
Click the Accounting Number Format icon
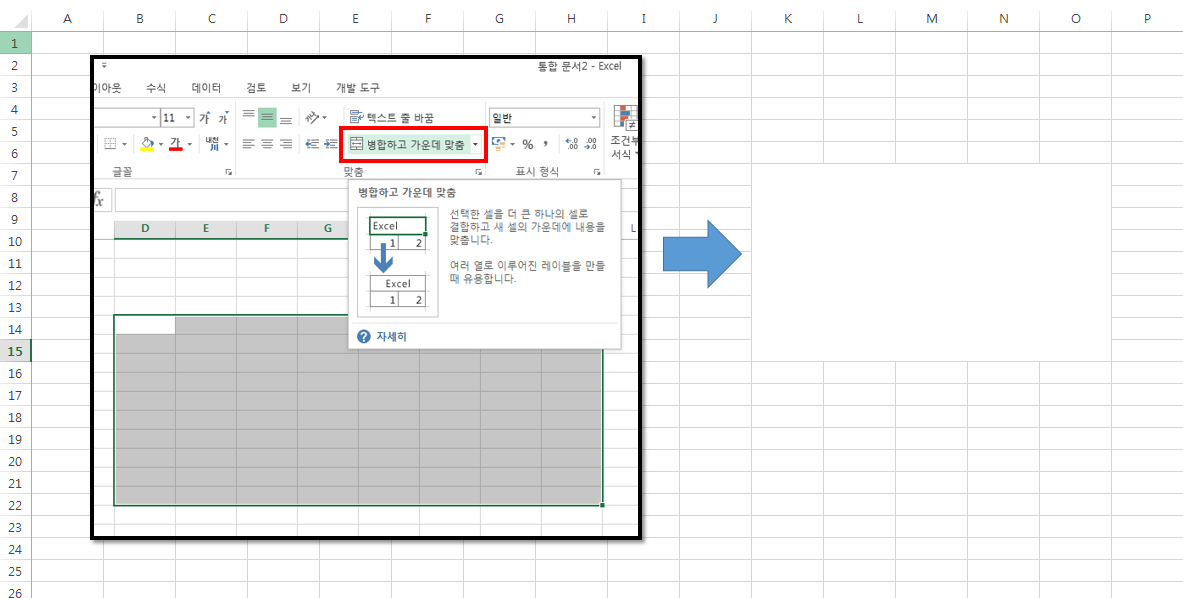499,143
